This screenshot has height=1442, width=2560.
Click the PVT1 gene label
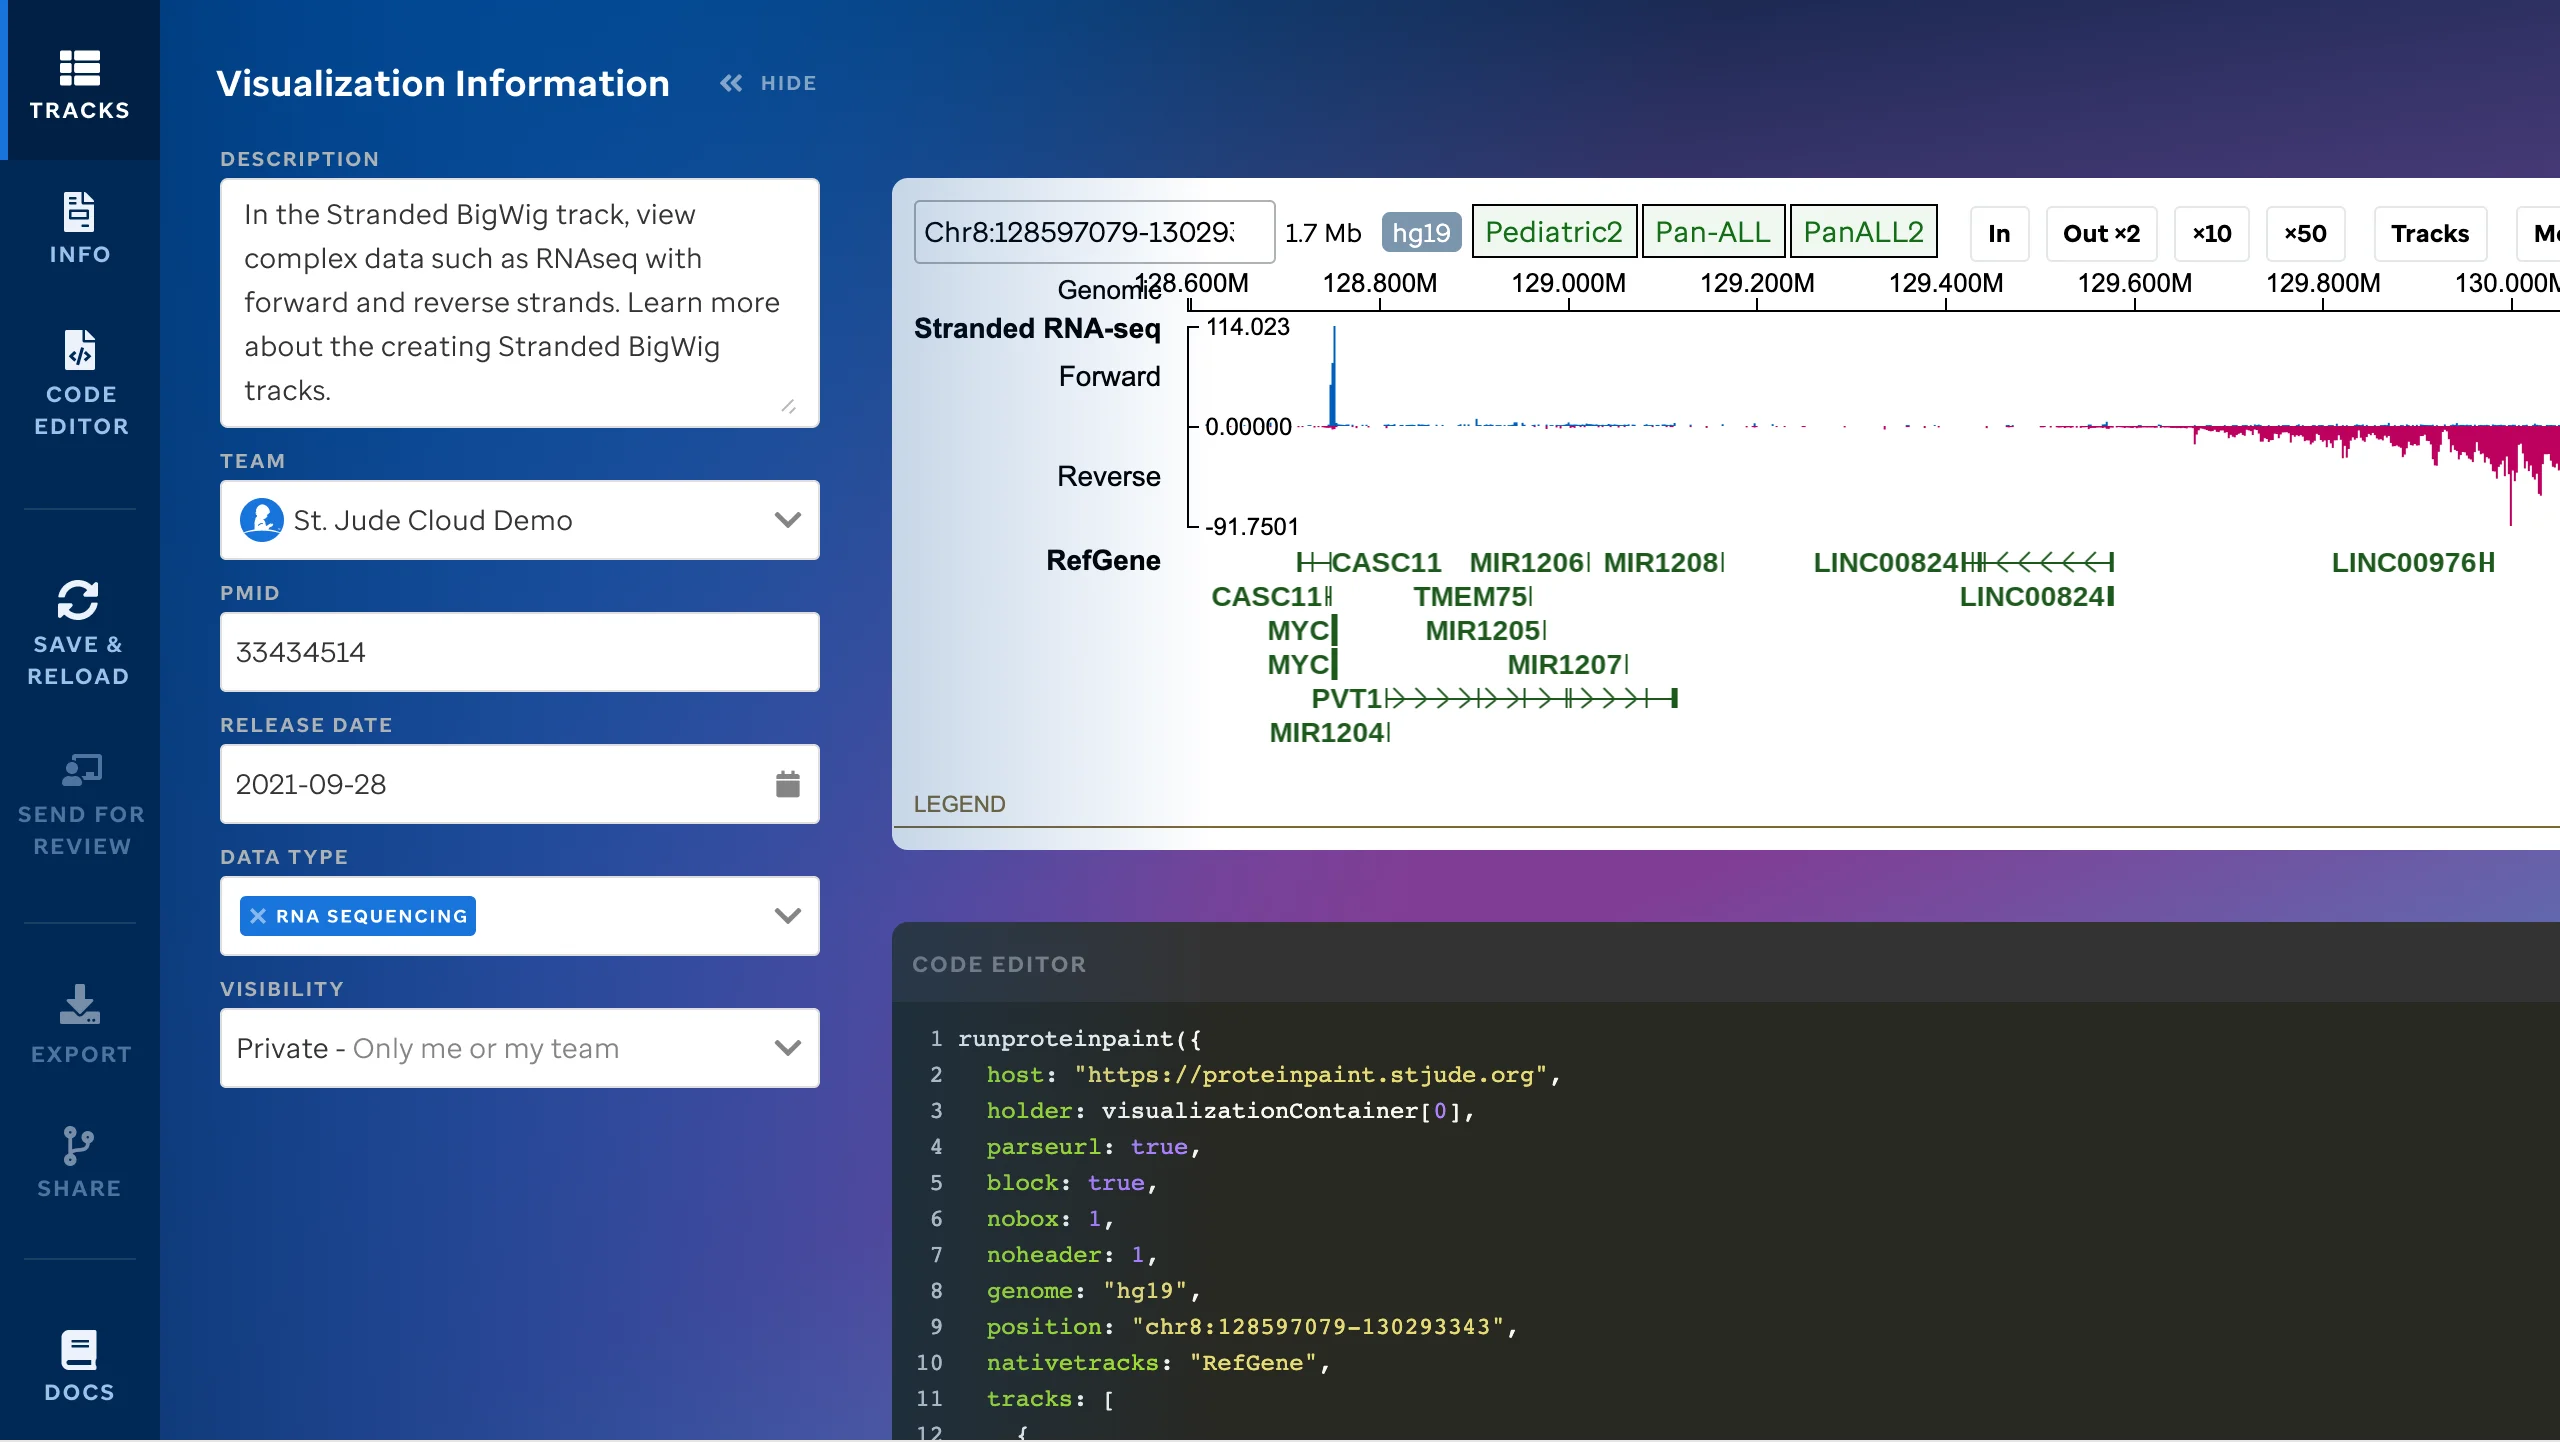[x=1346, y=698]
